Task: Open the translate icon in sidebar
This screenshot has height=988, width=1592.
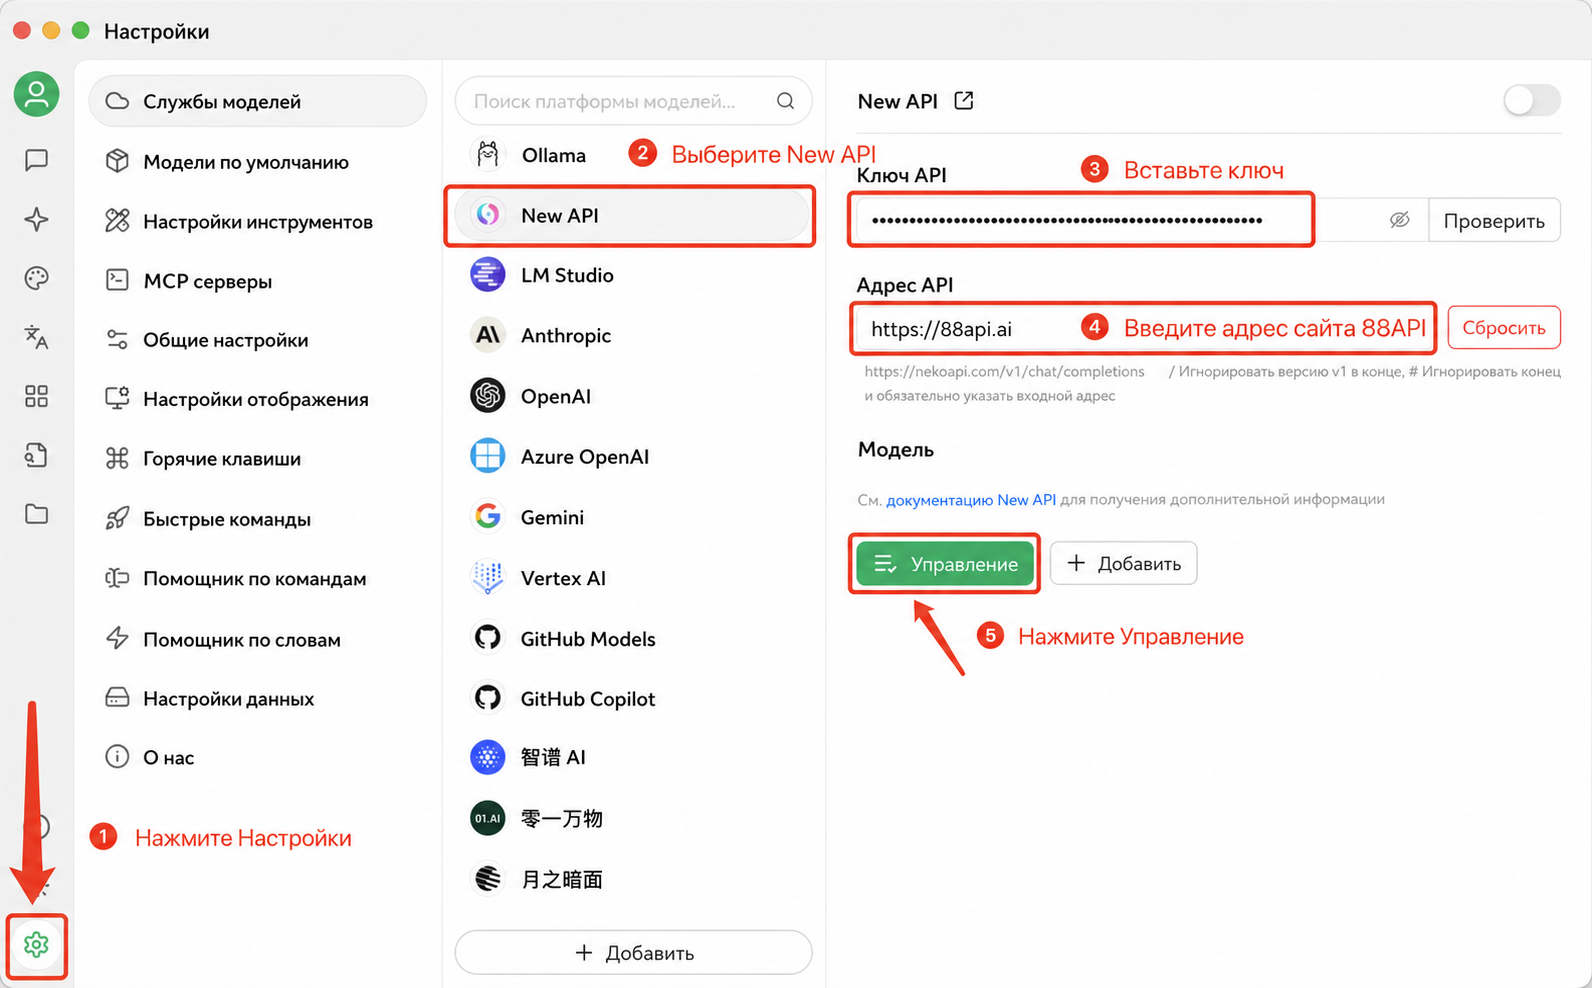Action: pos(36,337)
